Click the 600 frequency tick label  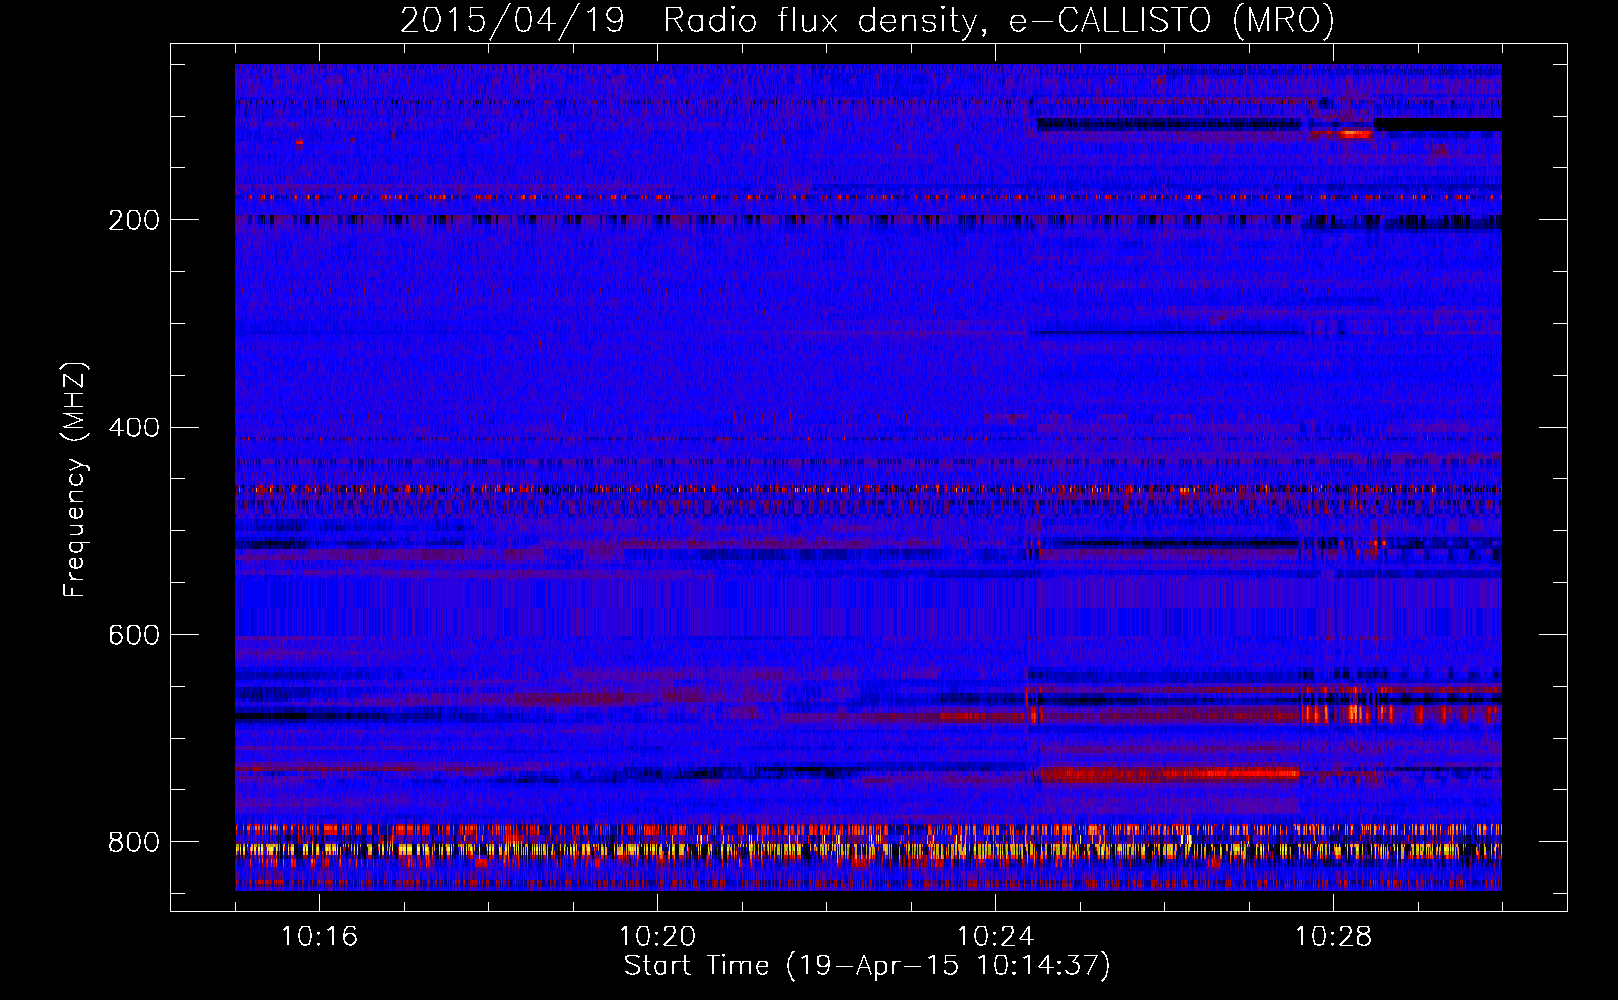tap(134, 636)
